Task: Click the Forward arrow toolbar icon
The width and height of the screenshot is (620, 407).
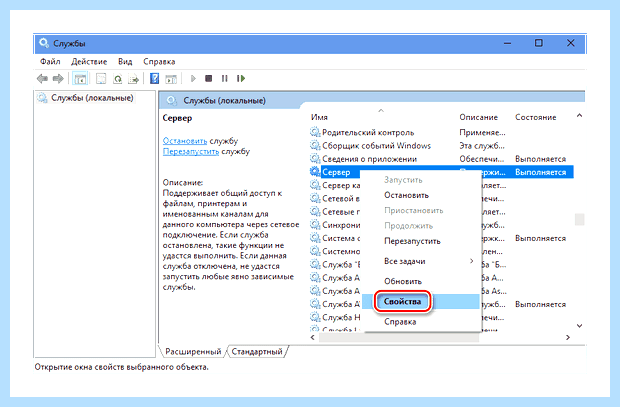Action: click(58, 79)
